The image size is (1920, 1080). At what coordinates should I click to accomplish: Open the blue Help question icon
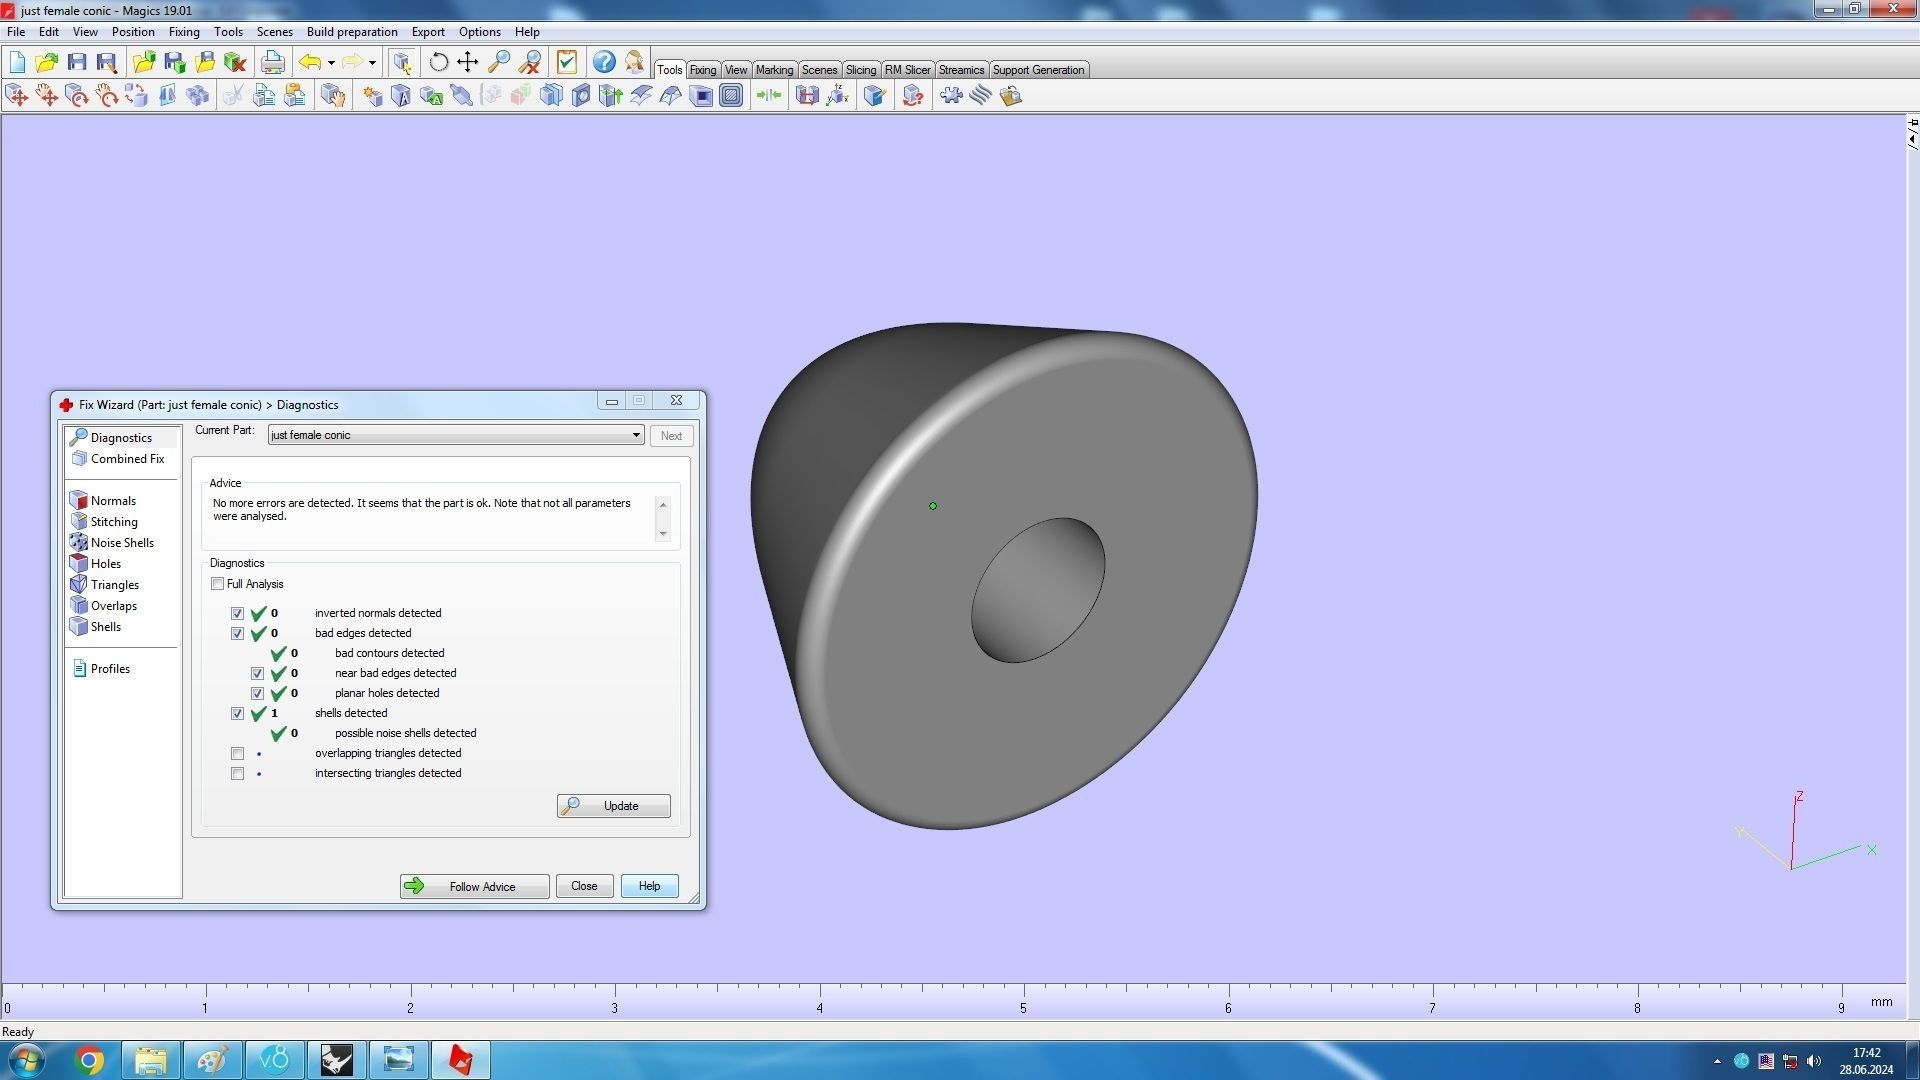(604, 62)
